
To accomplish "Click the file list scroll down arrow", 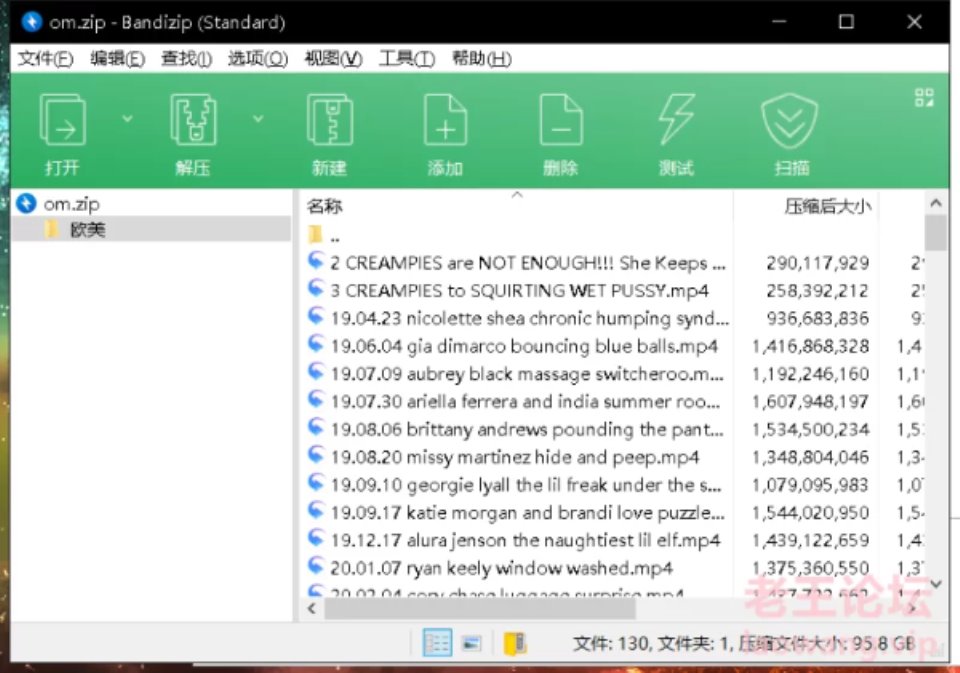I will pyautogui.click(x=936, y=585).
